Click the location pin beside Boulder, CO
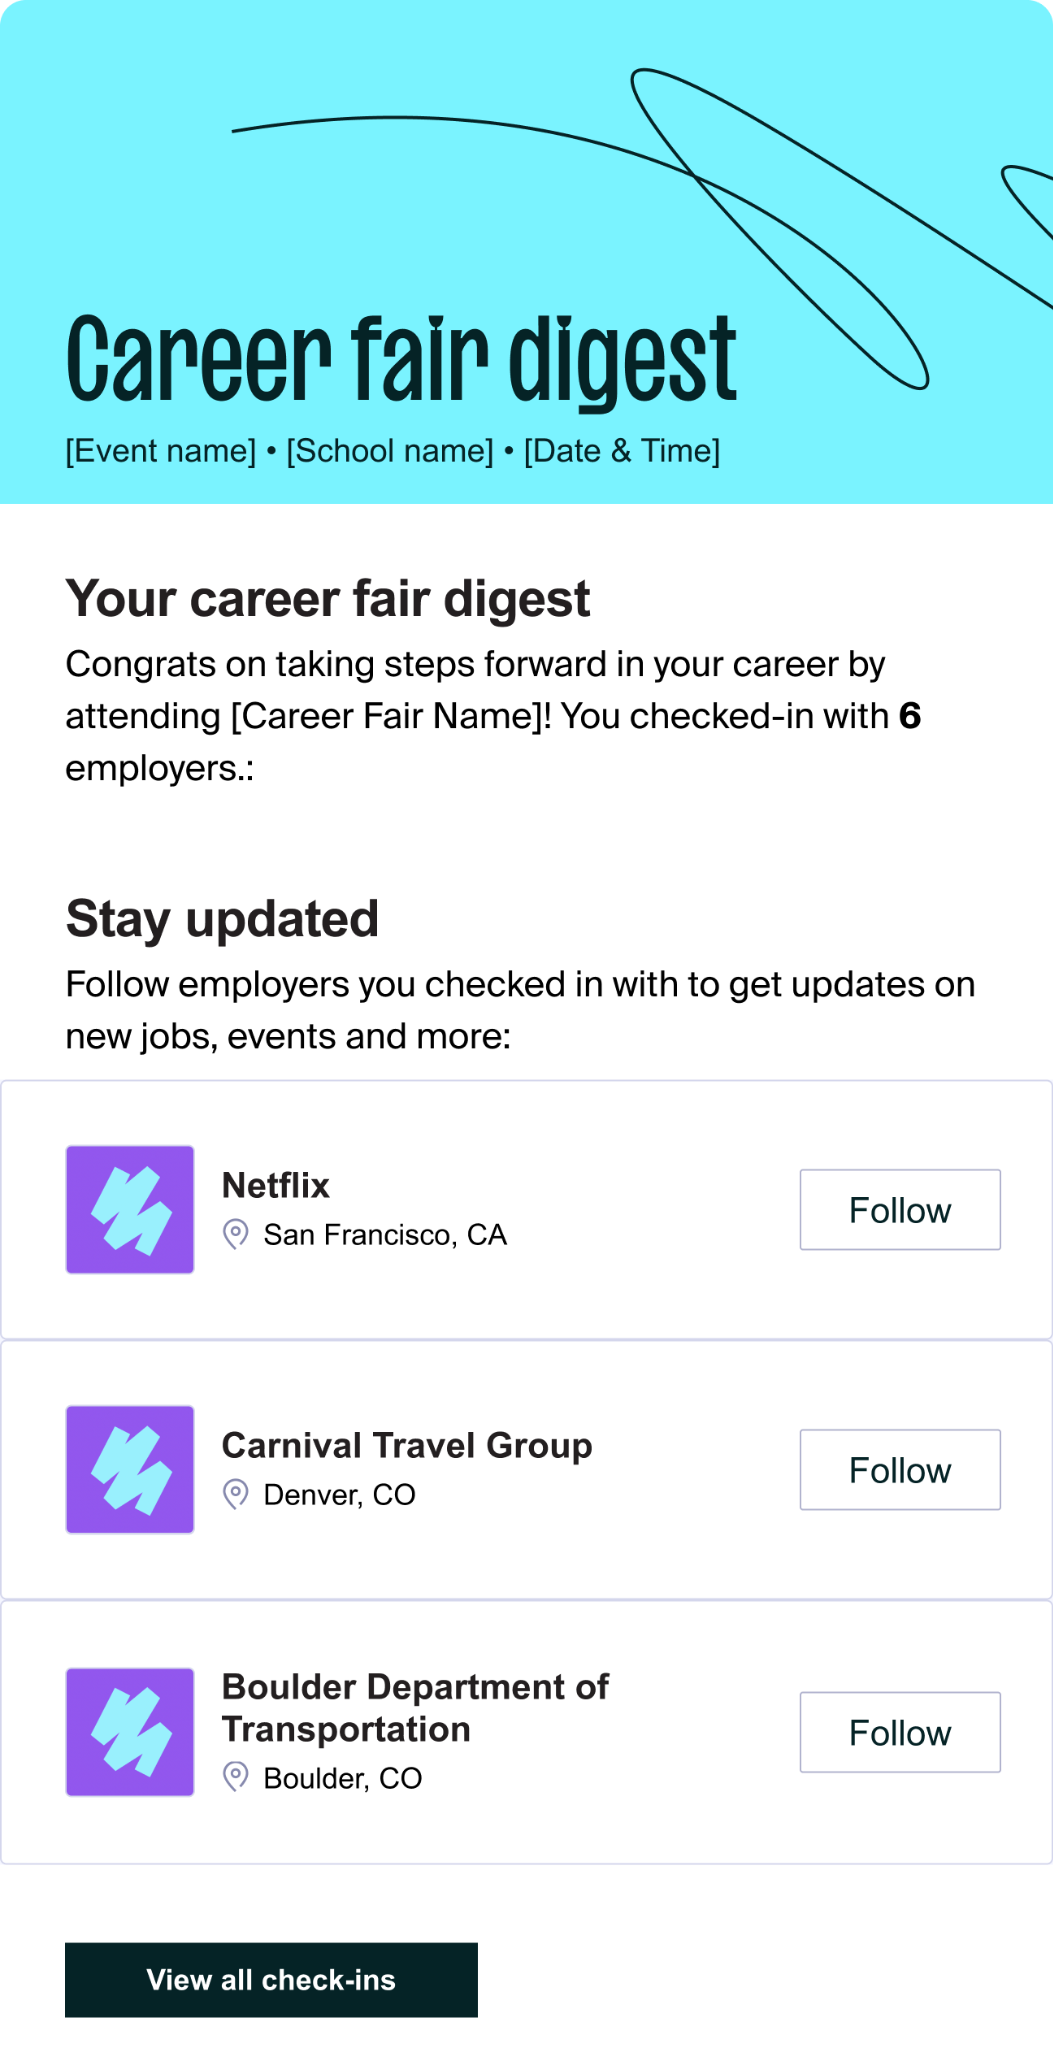This screenshot has width=1053, height=2048. pyautogui.click(x=235, y=1777)
